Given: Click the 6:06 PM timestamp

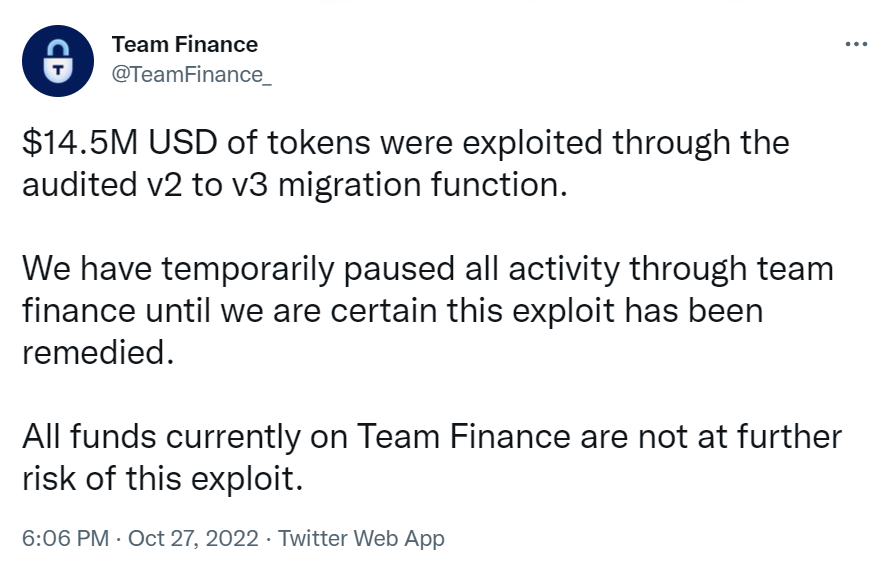Looking at the screenshot, I should (64, 538).
